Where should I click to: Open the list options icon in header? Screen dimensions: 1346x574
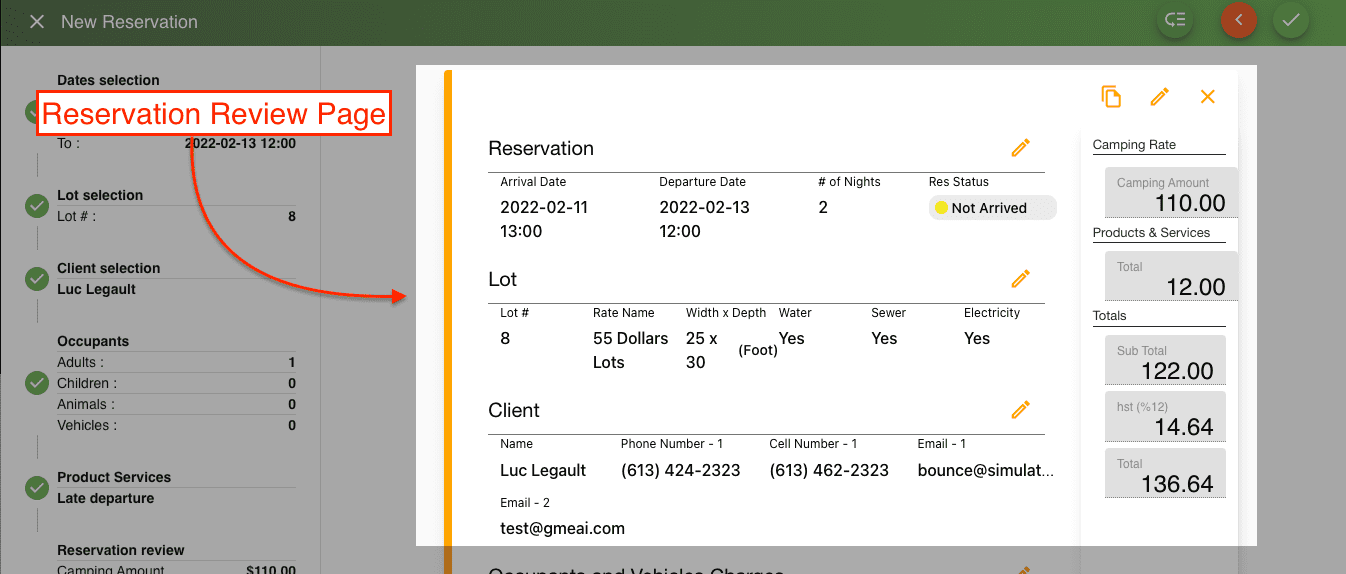(x=1175, y=20)
